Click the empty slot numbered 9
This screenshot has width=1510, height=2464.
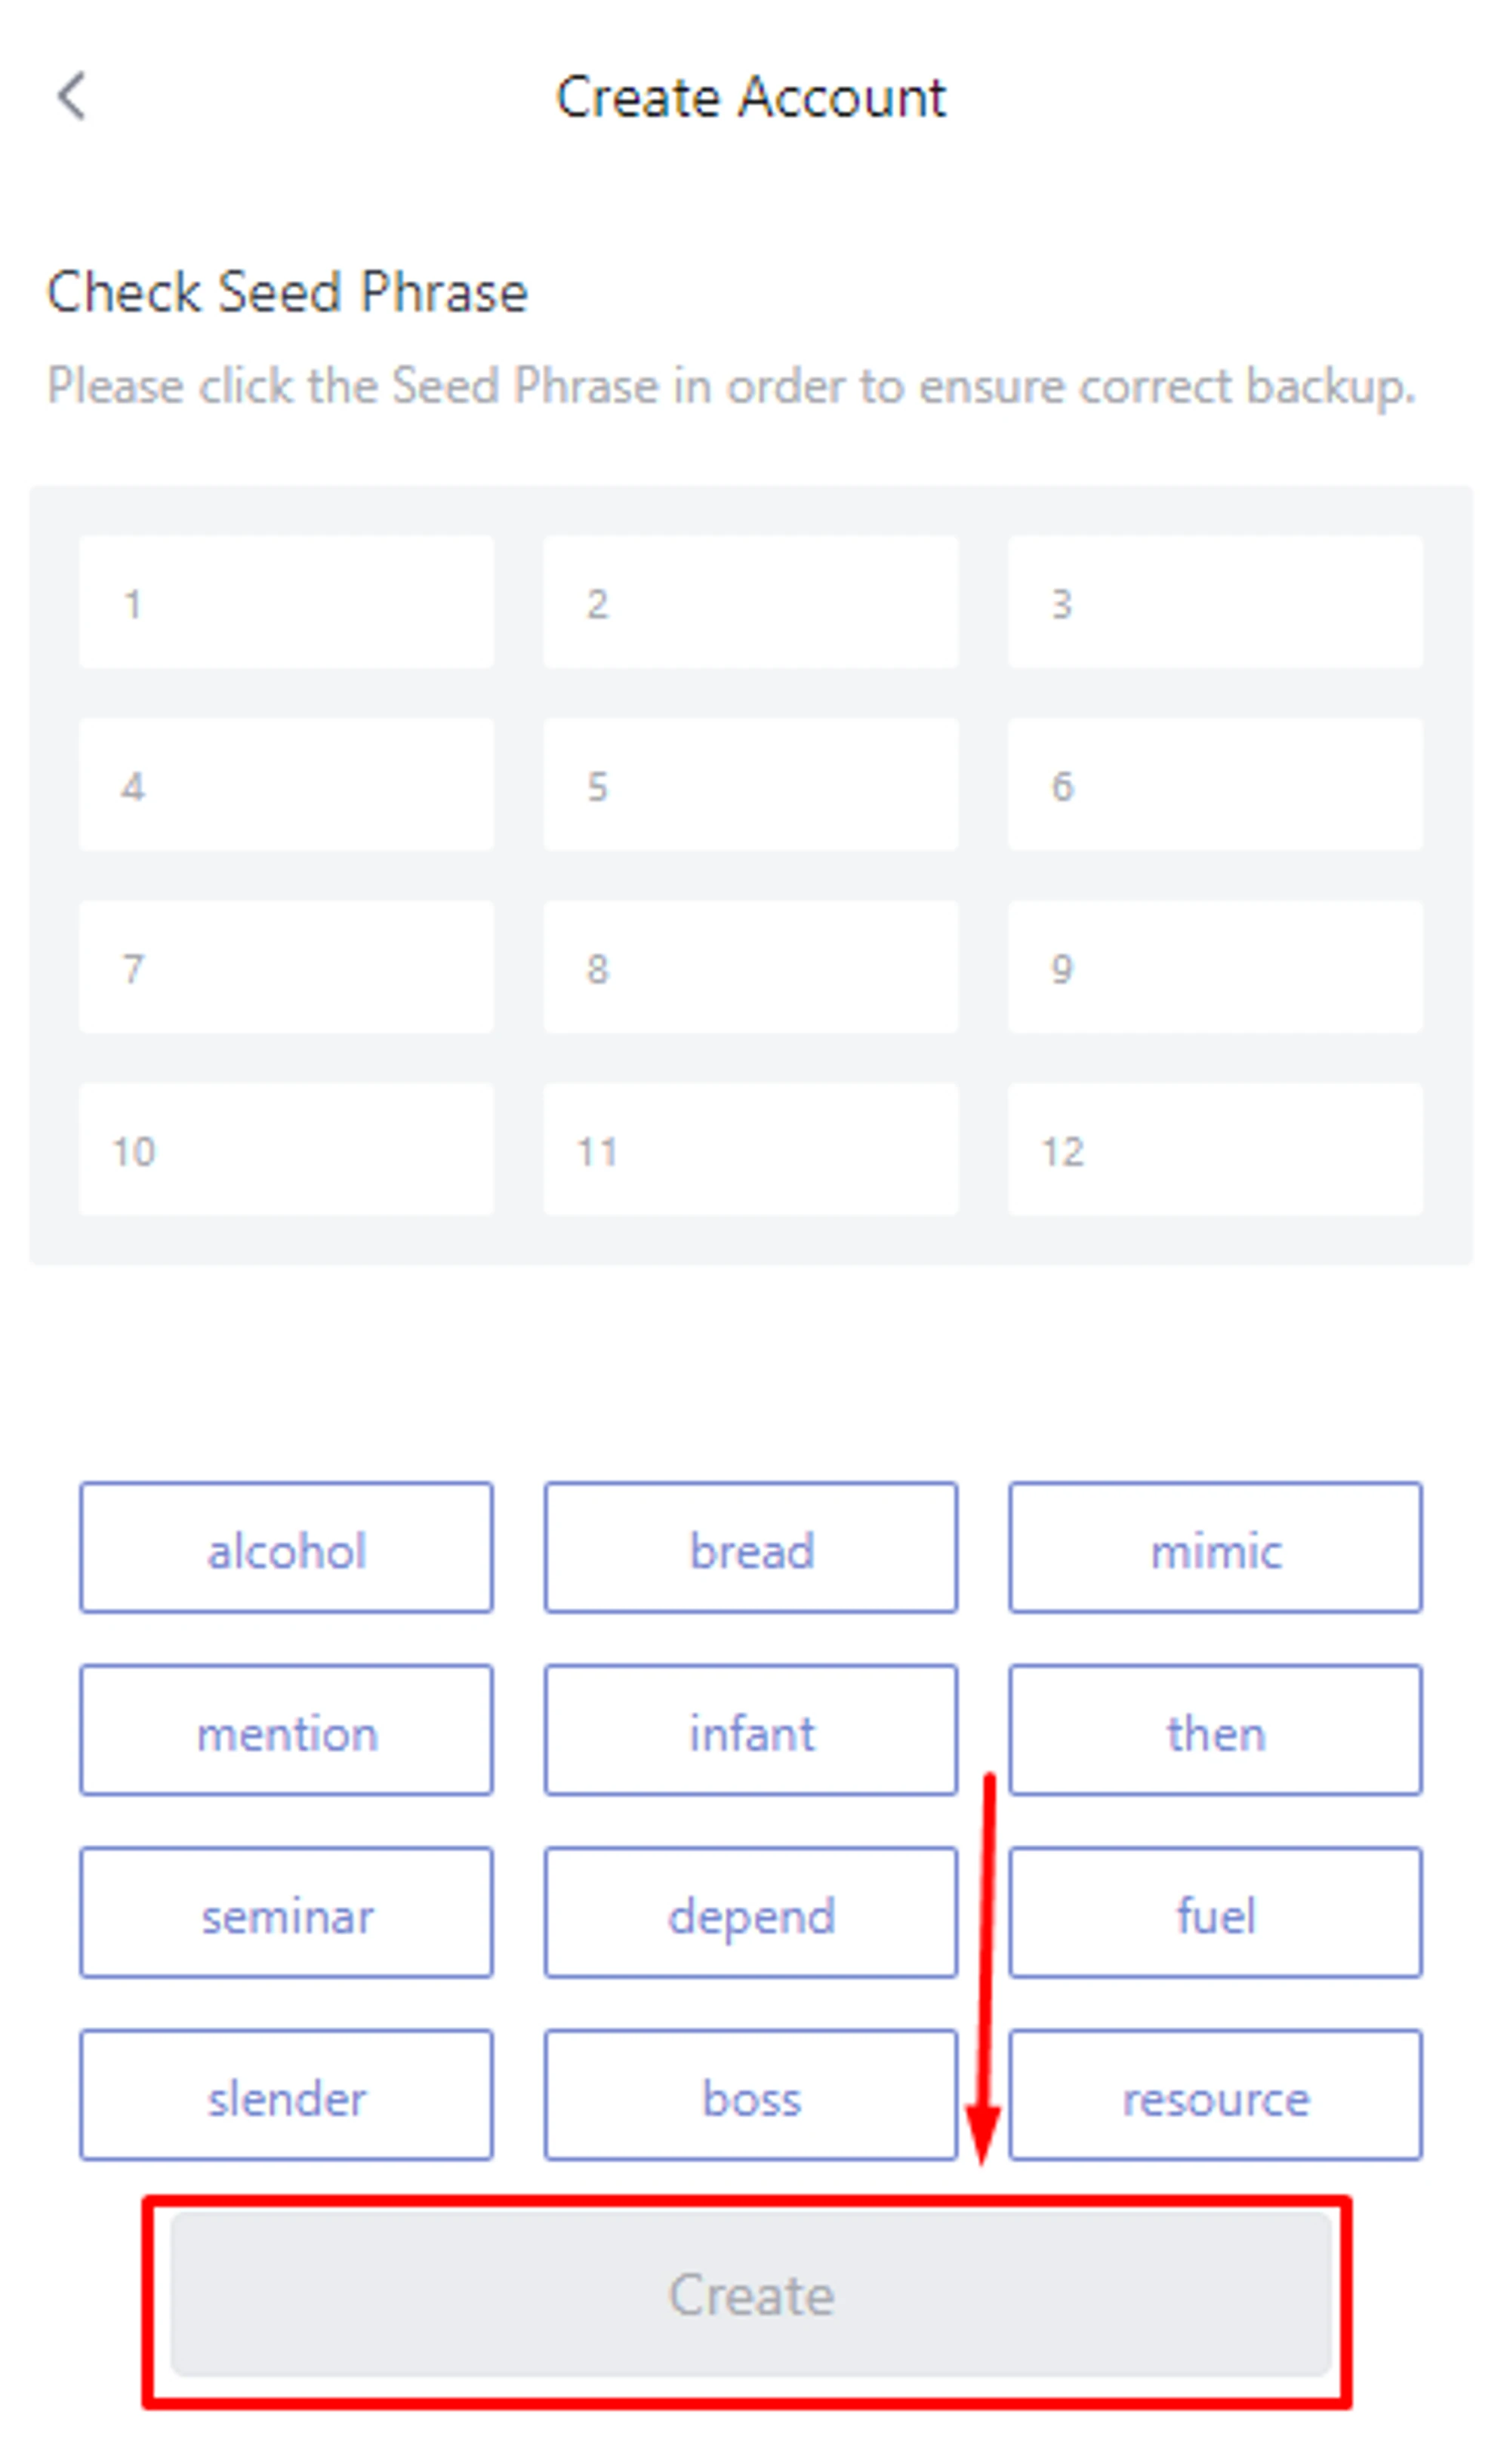point(1215,967)
